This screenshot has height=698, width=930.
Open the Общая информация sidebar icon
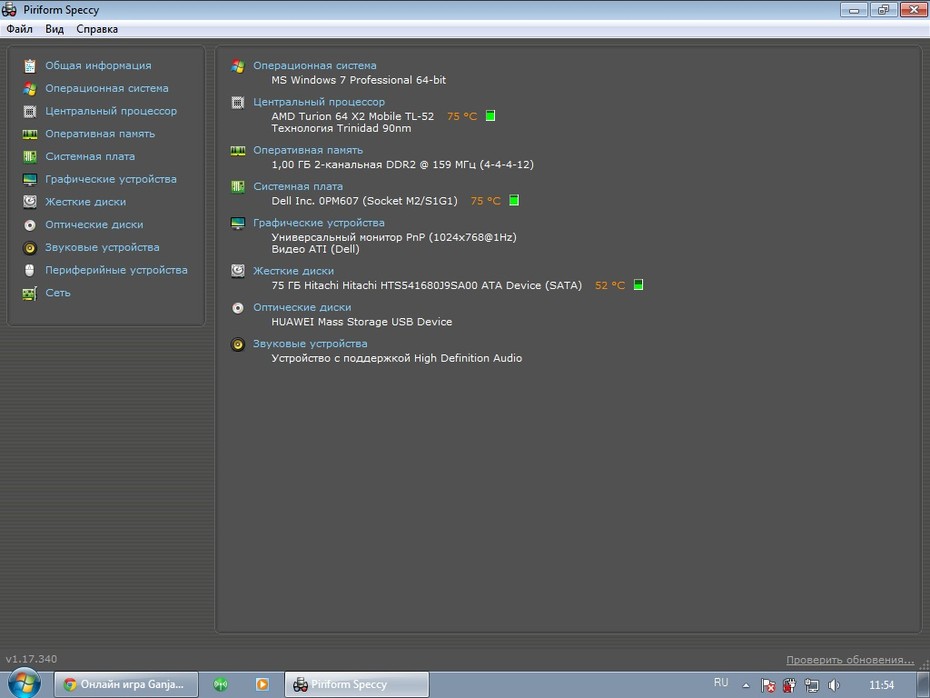click(x=30, y=66)
